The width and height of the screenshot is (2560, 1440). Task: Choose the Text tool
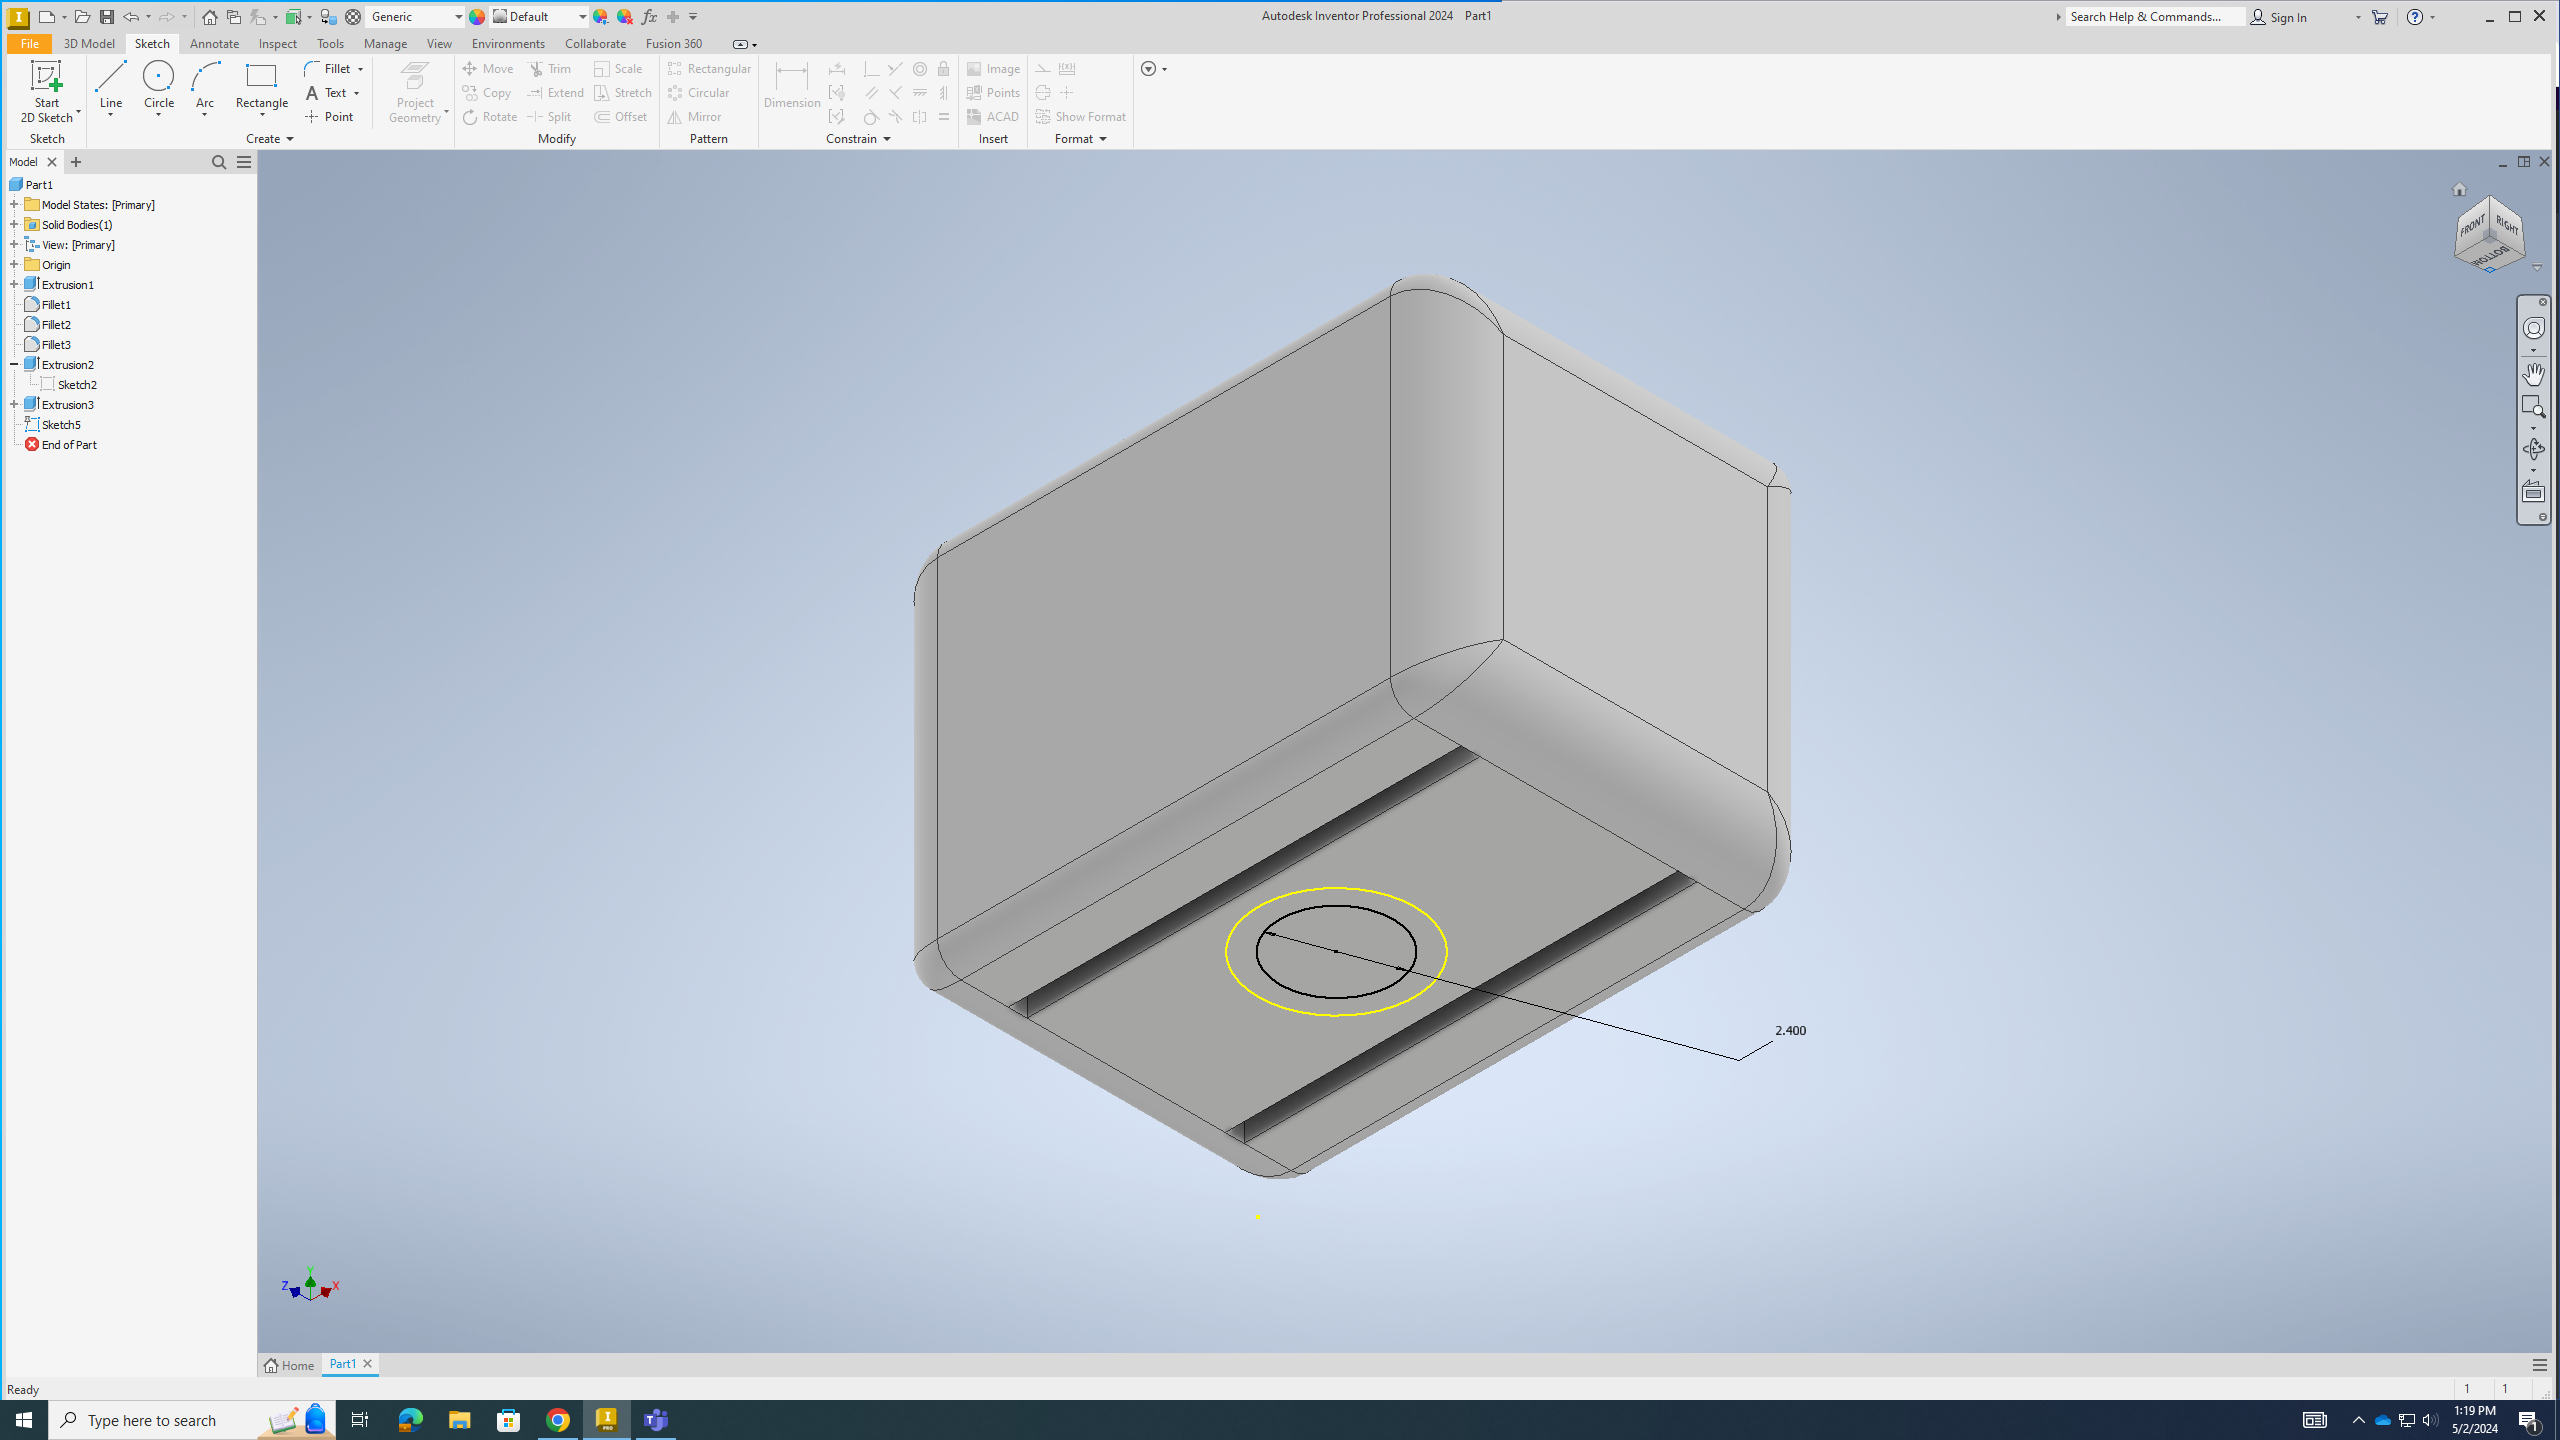pos(332,93)
